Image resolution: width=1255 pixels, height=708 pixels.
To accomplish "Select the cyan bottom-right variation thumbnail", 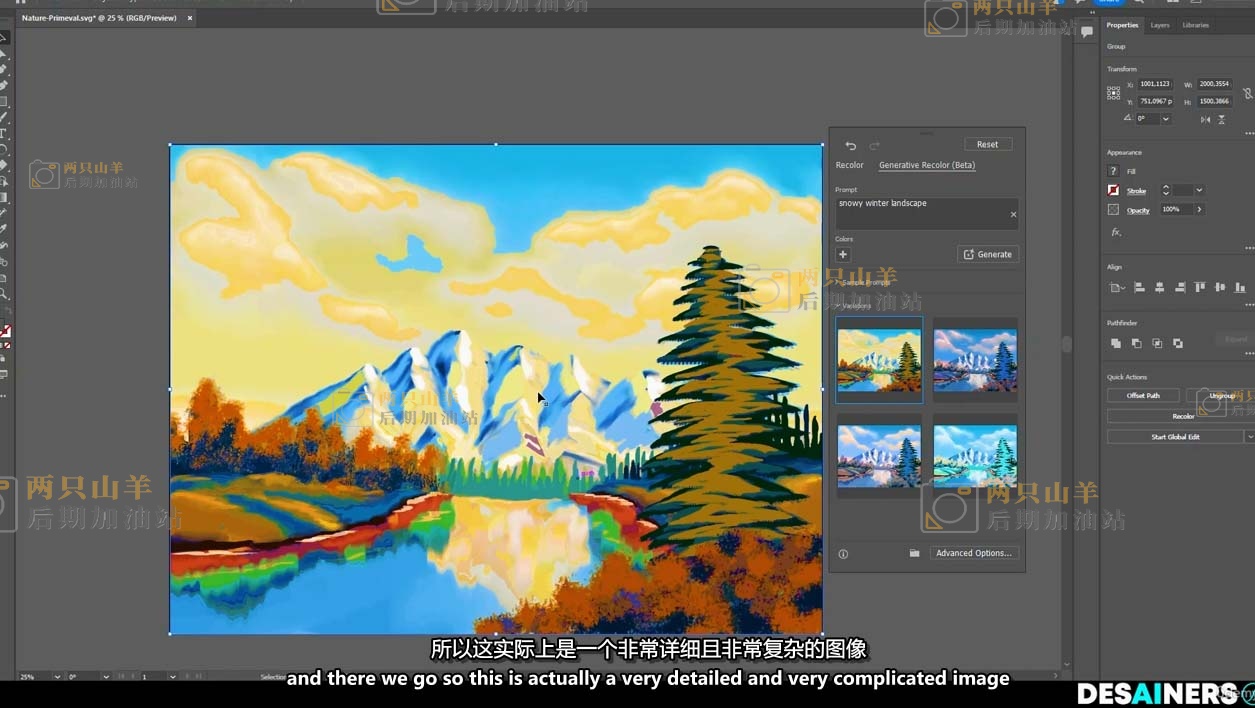I will [975, 455].
